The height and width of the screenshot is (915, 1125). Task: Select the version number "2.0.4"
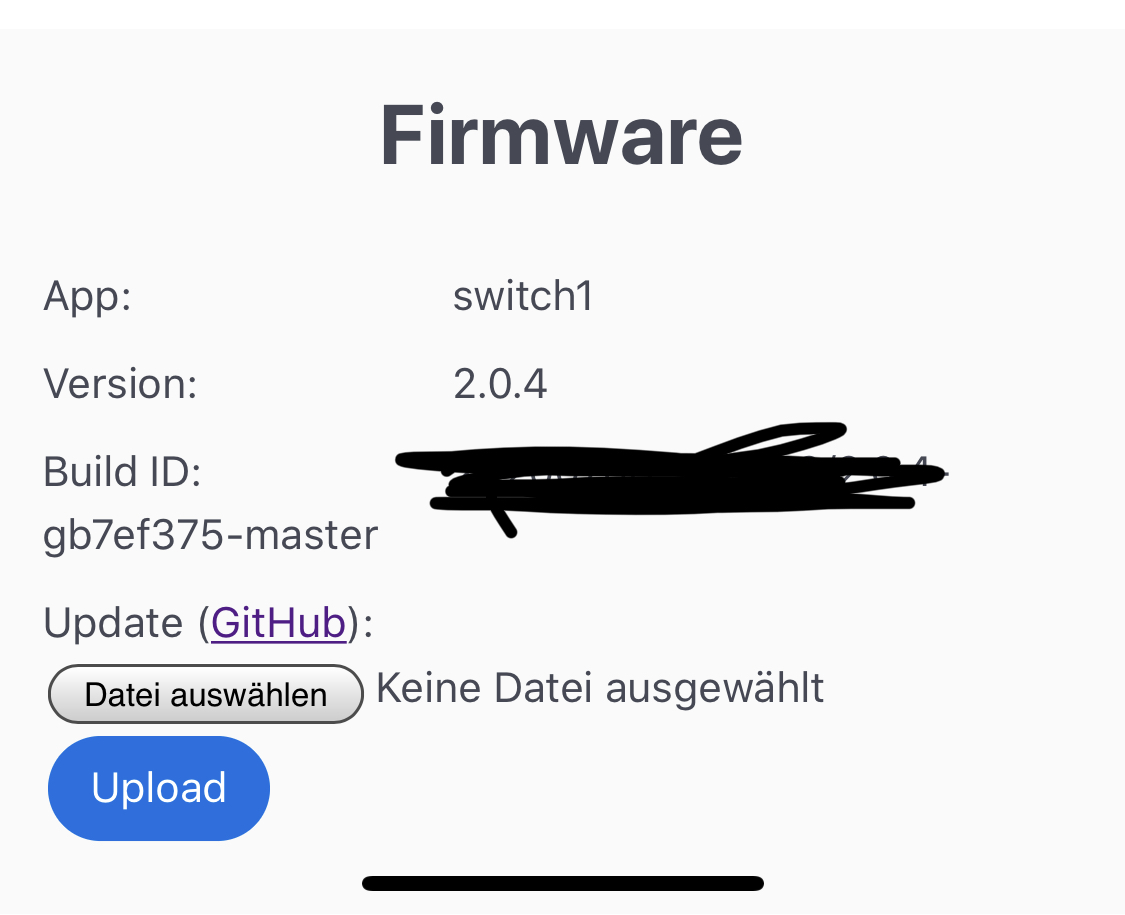pos(500,384)
